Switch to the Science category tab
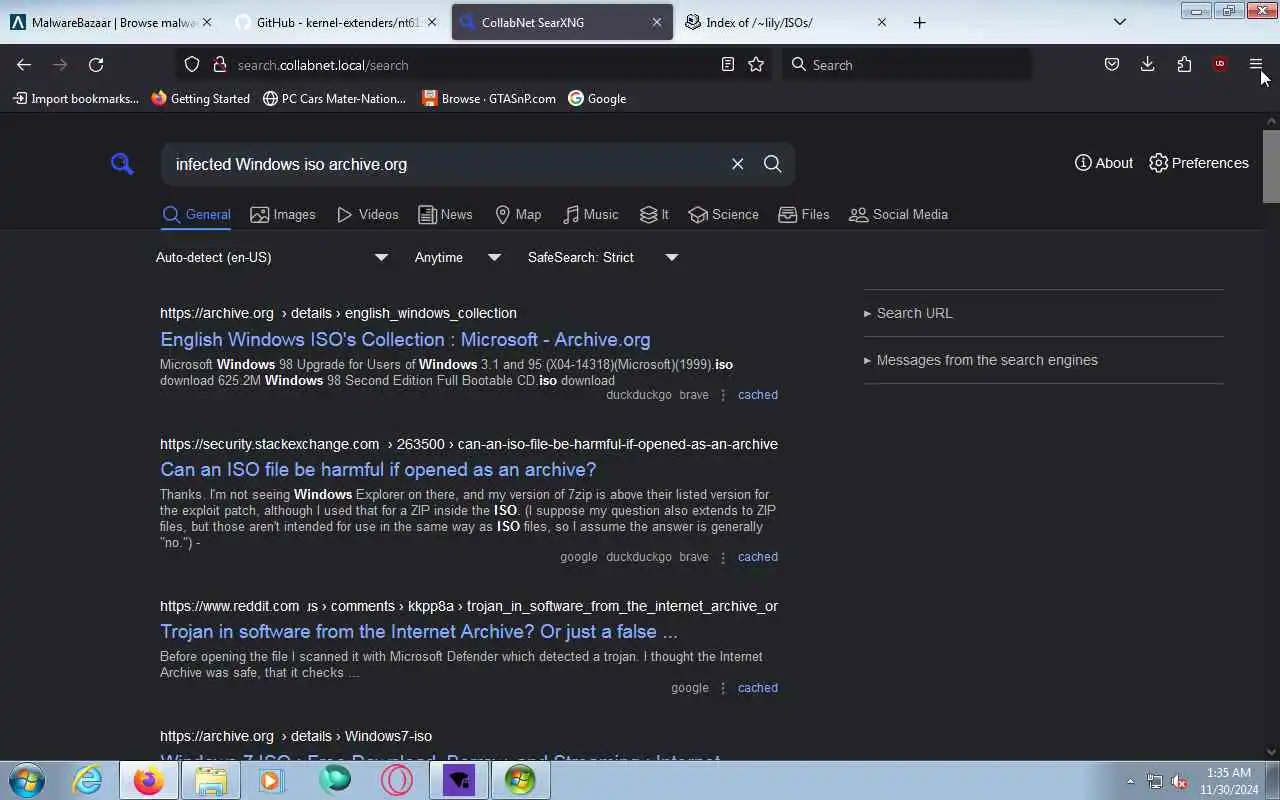1280x800 pixels. 724,214
